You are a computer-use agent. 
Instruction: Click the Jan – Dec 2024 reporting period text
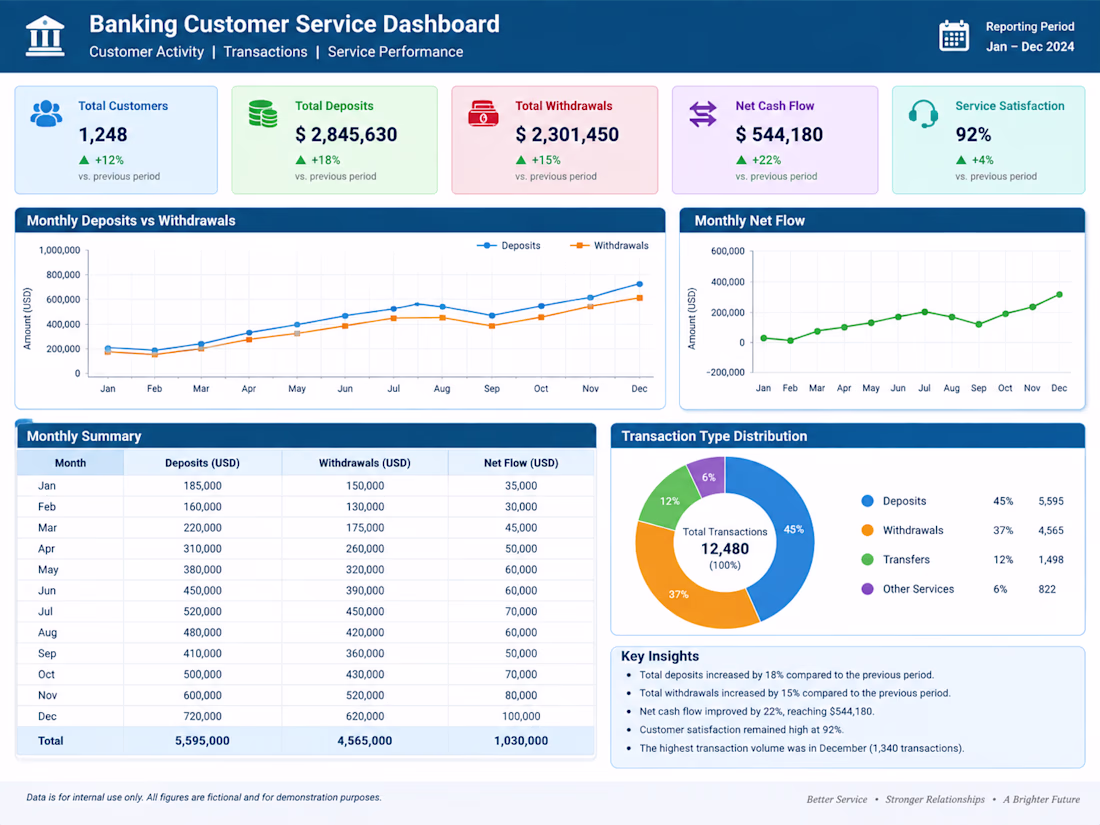[1030, 47]
